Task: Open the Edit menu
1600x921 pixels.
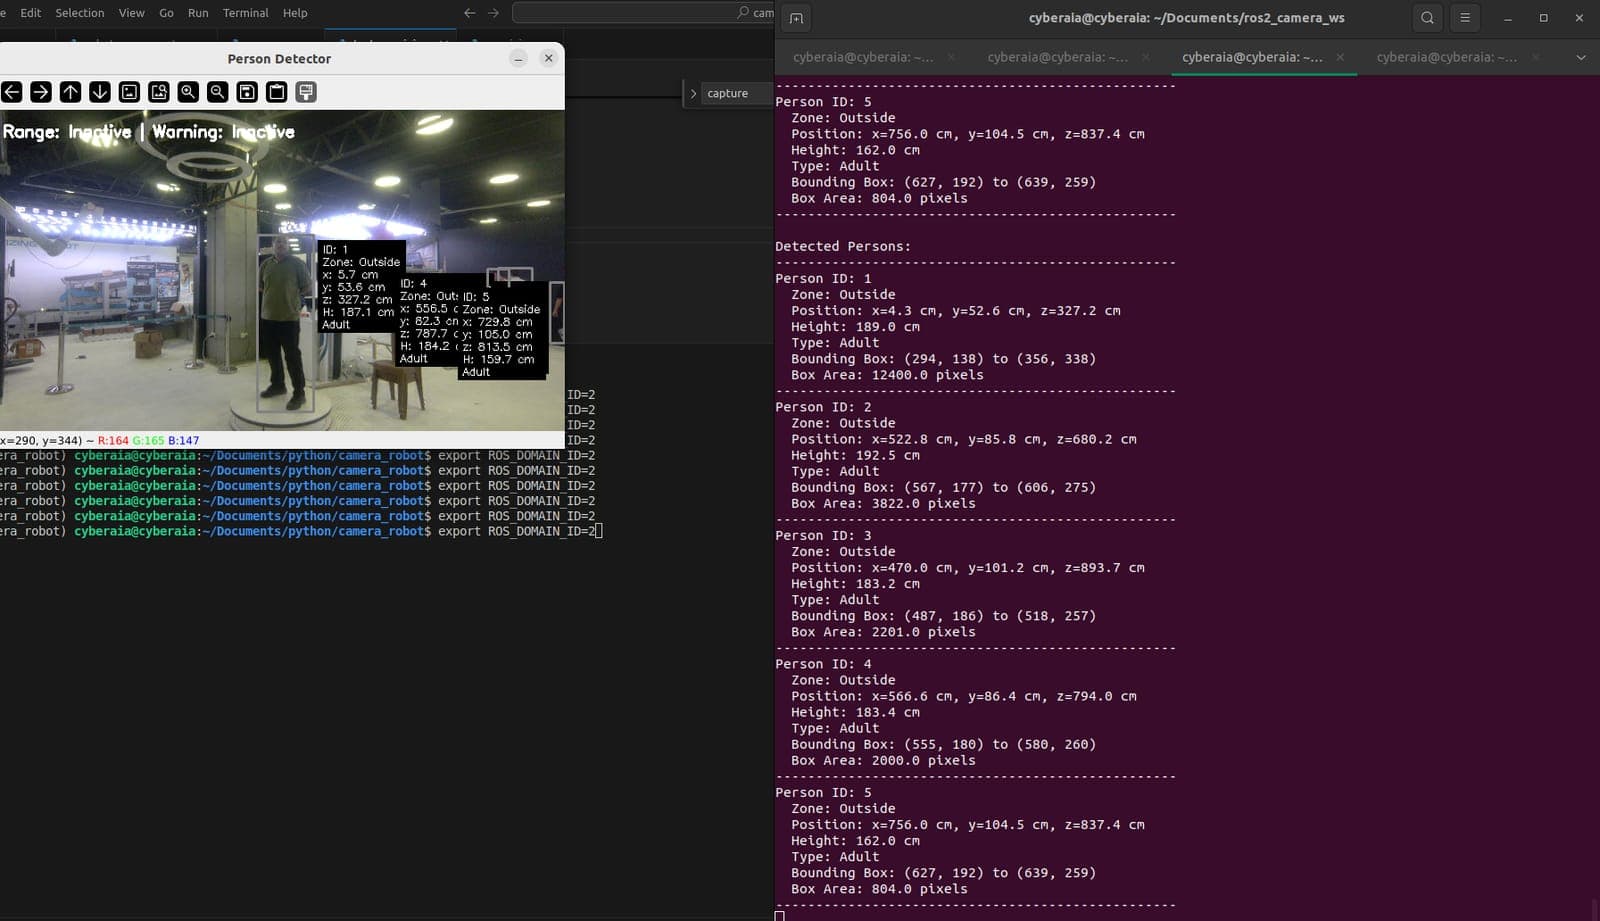Action: pos(31,13)
